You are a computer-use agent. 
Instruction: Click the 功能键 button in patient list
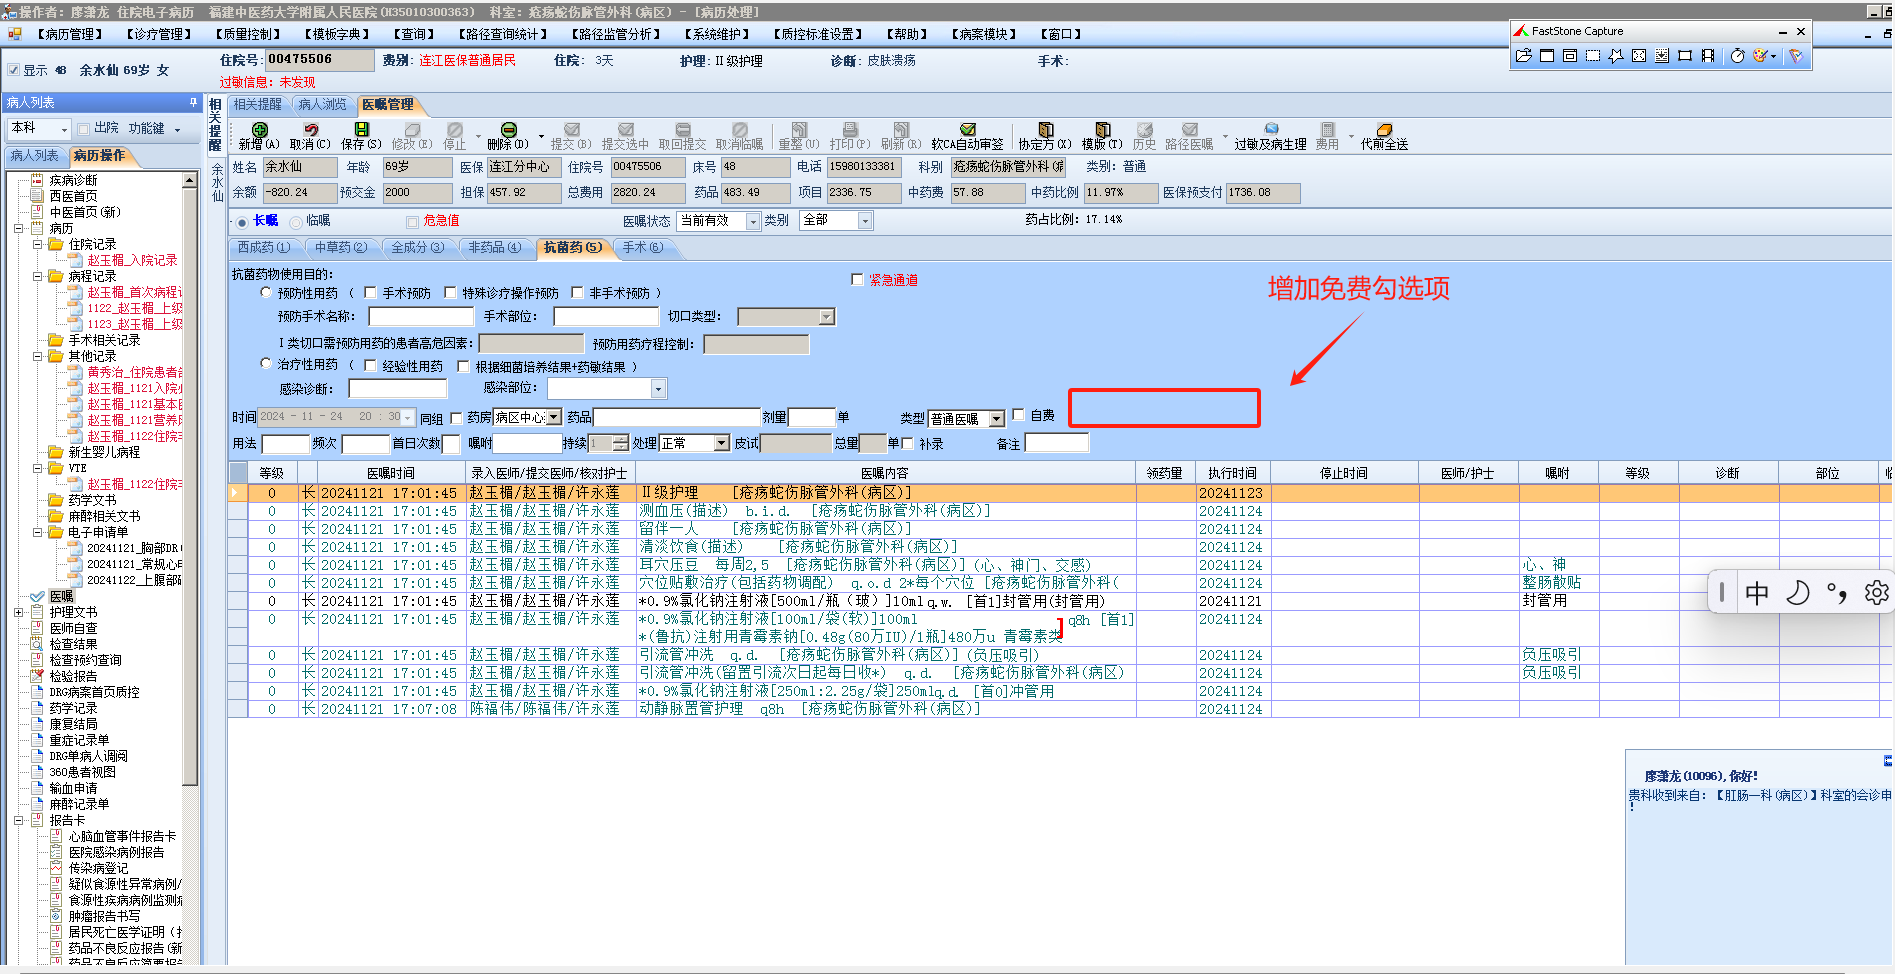(154, 129)
